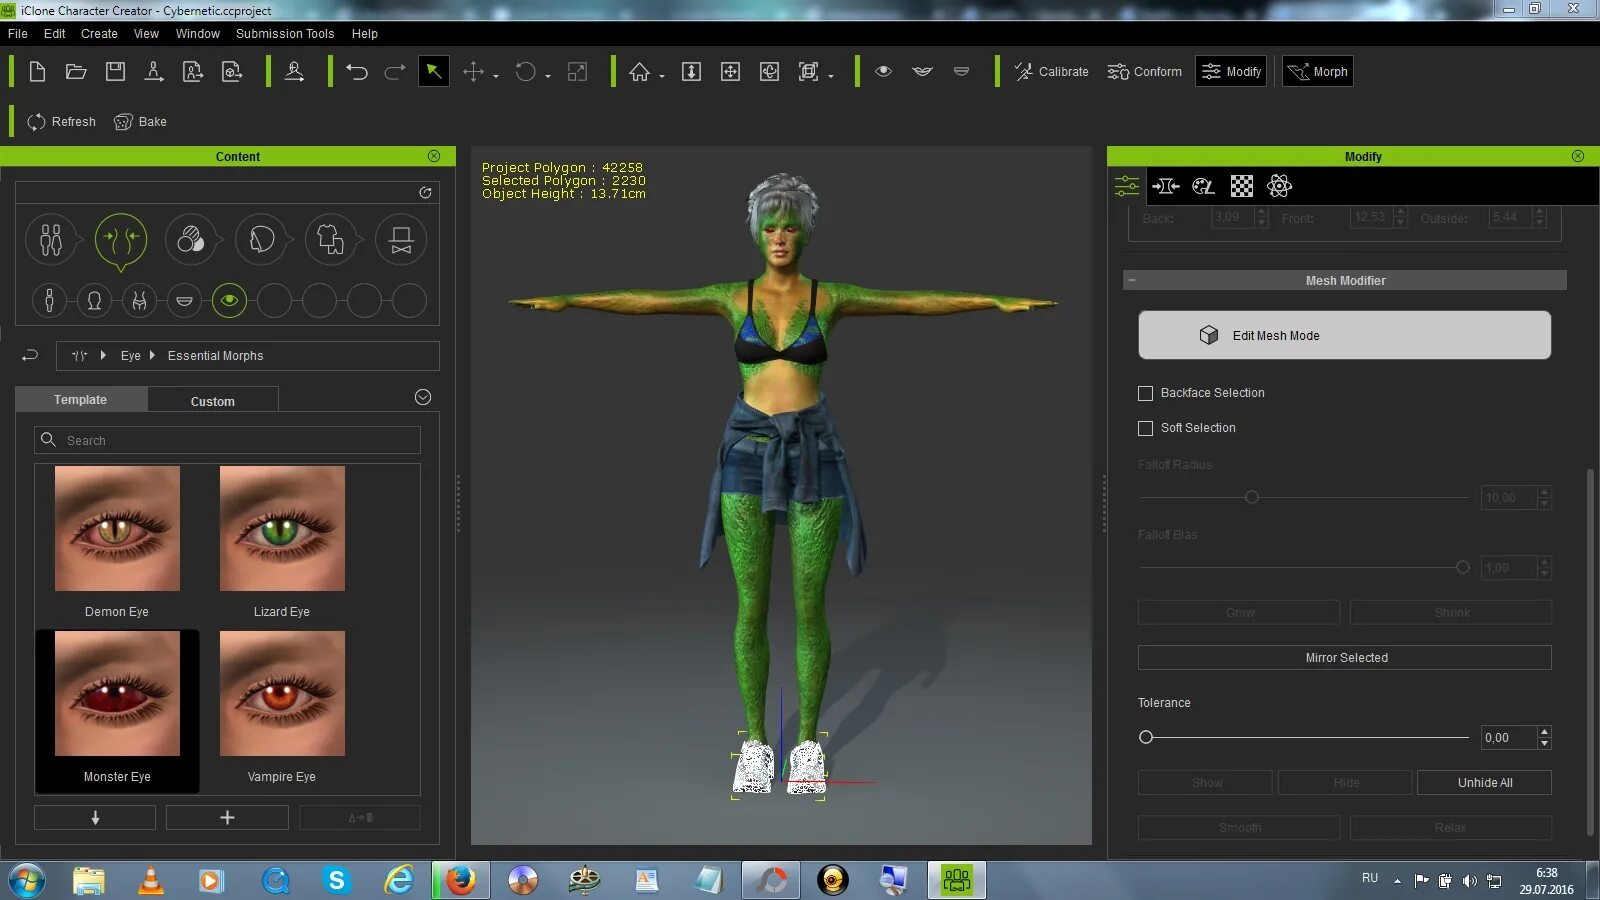Open the Cloth category icon in Content
Image resolution: width=1600 pixels, height=900 pixels.
point(330,240)
